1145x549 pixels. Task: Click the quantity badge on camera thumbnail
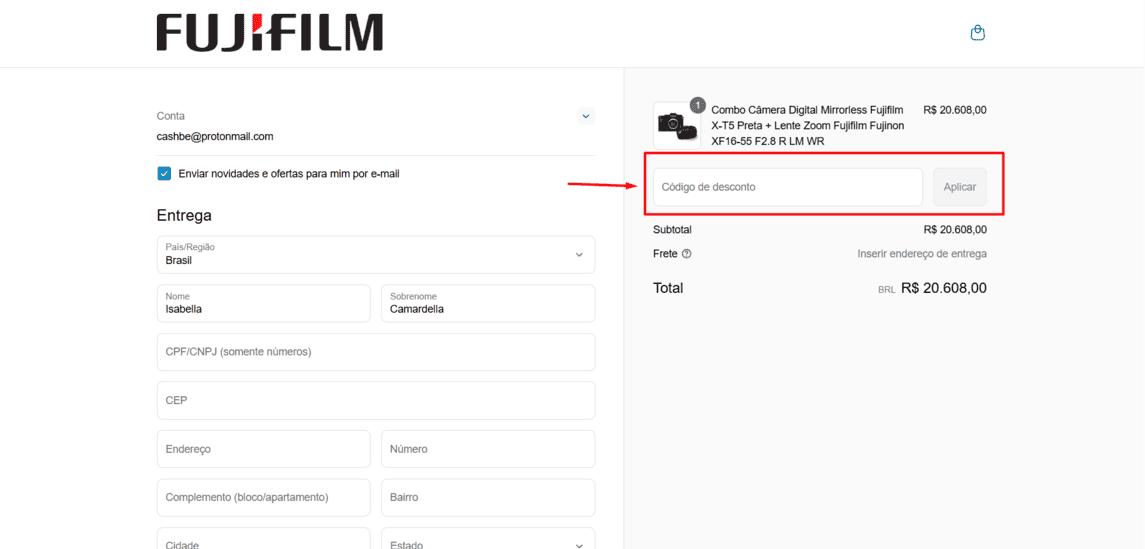[x=697, y=105]
